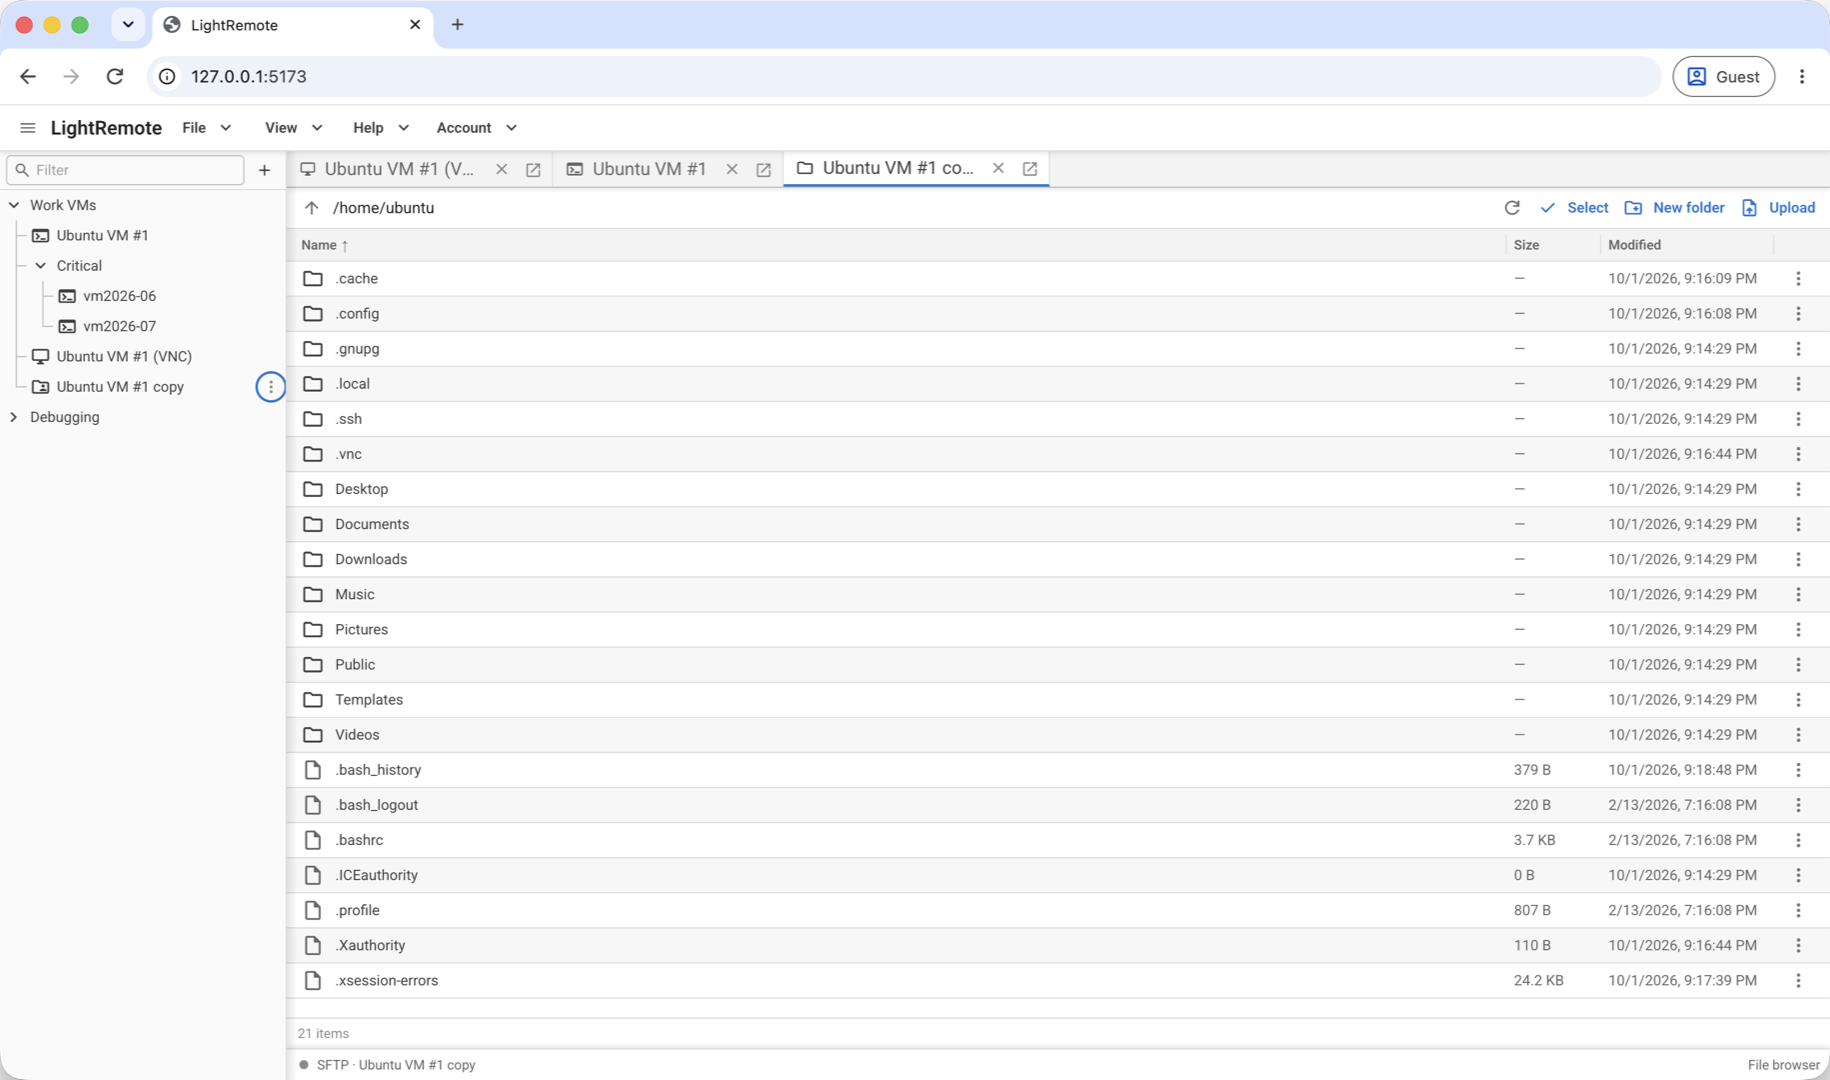Open actions menu for Videos folder
The width and height of the screenshot is (1830, 1080).
tap(1798, 735)
